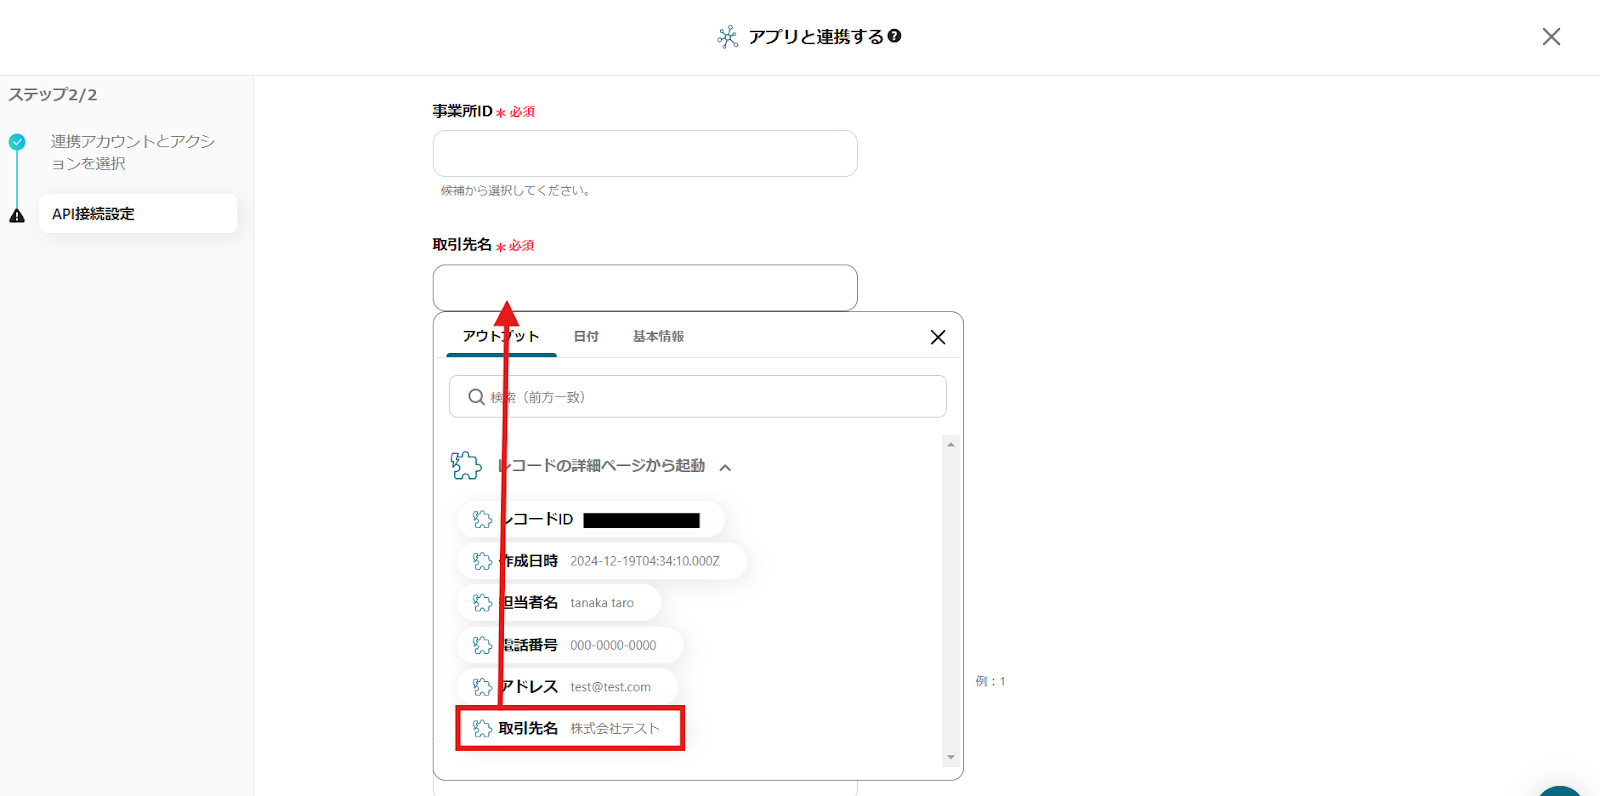Click the 取引先名 field label above the input
This screenshot has width=1600, height=796.
(462, 245)
